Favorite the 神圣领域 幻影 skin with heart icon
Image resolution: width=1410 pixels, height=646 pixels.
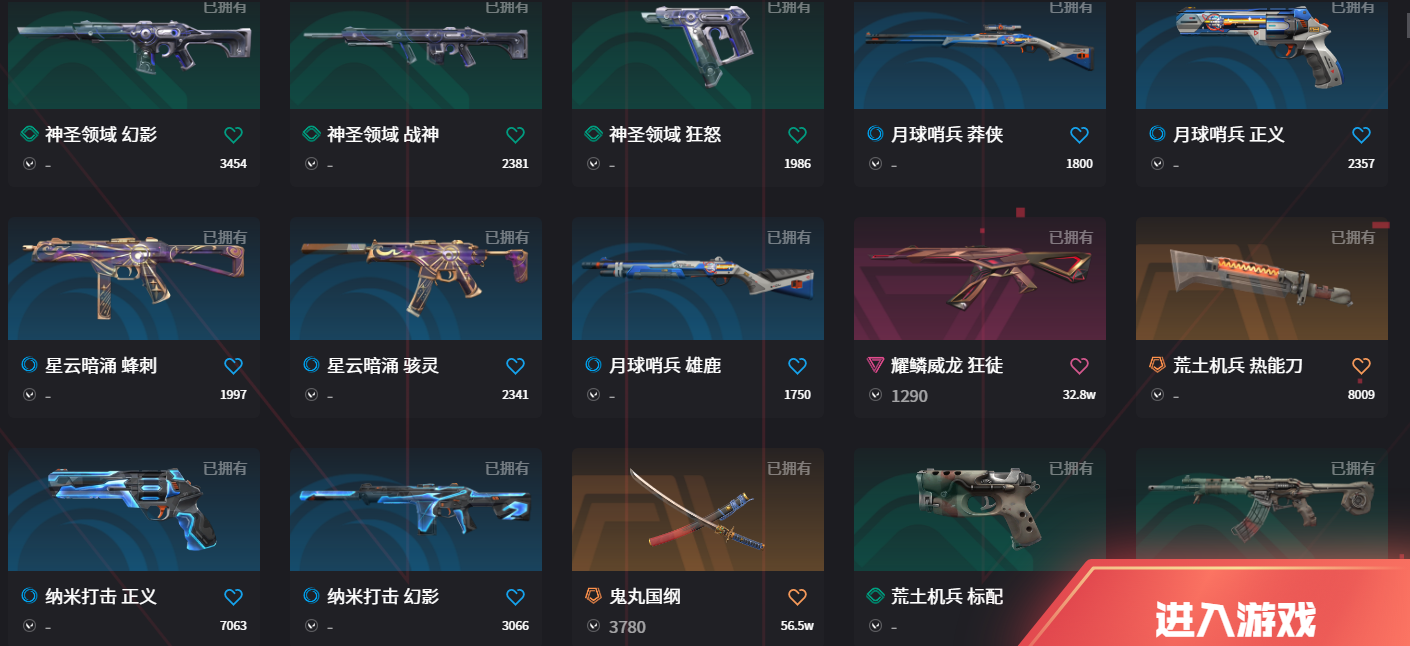click(233, 134)
